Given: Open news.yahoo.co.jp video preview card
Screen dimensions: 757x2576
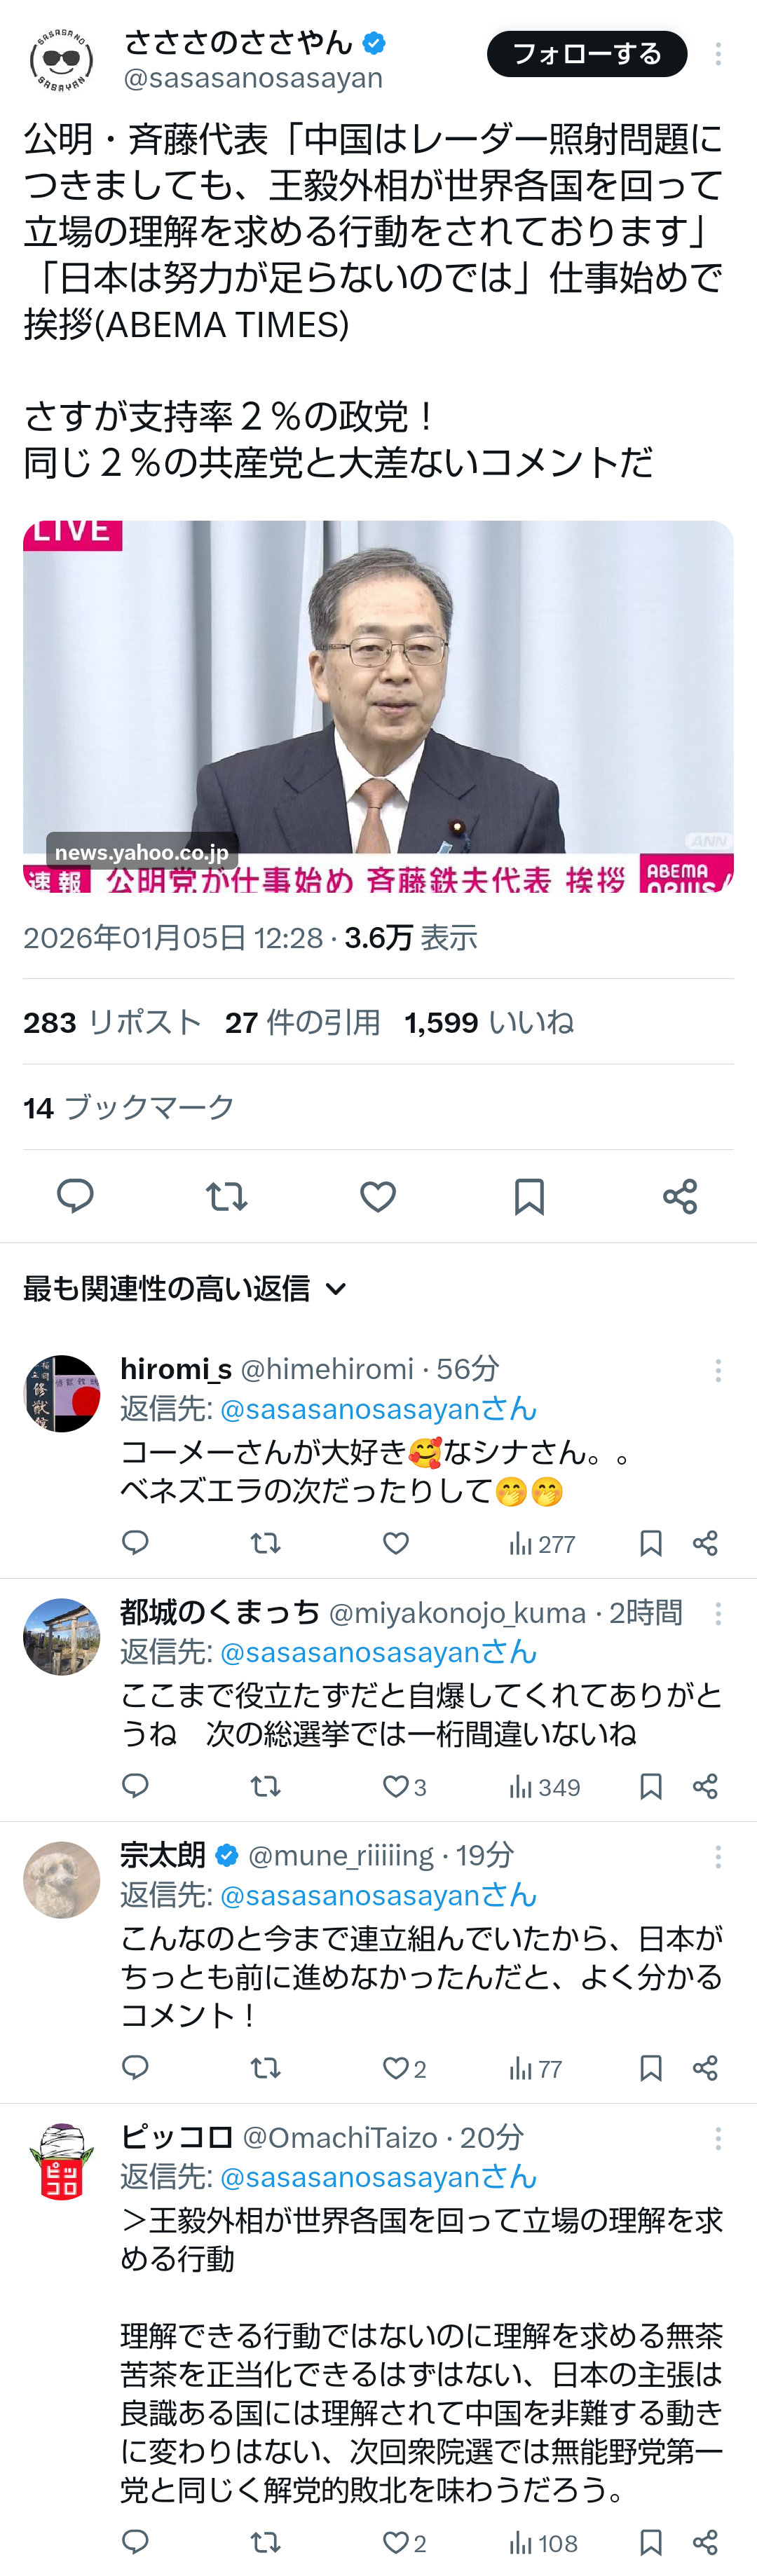Looking at the screenshot, I should (x=378, y=705).
